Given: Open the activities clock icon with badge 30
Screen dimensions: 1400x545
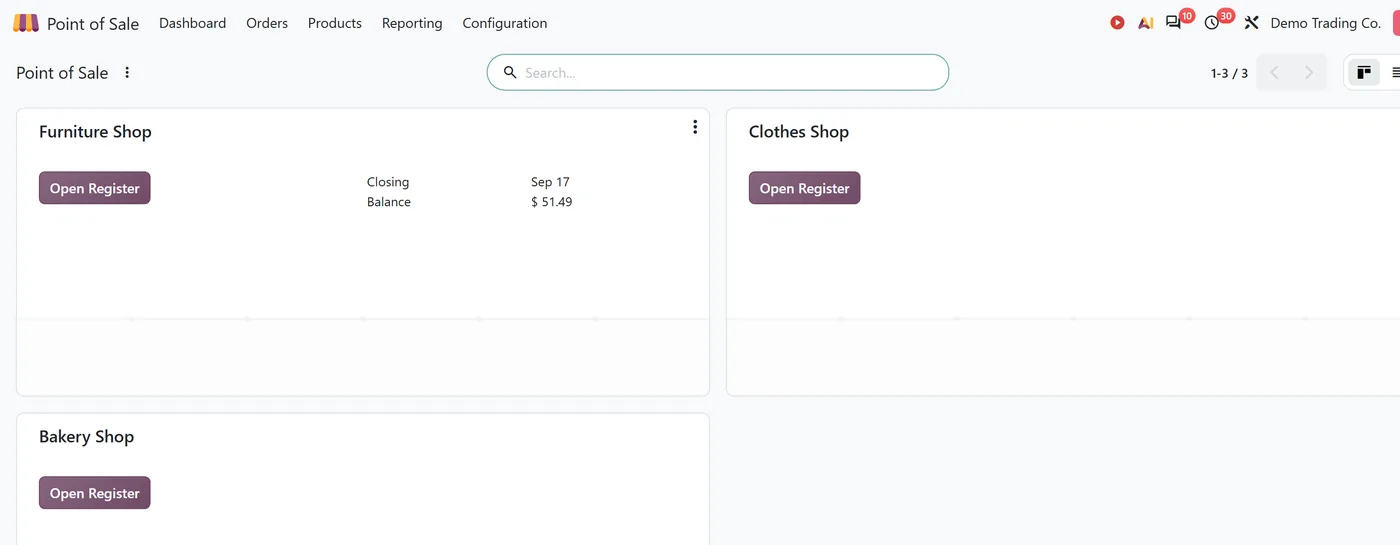Looking at the screenshot, I should coord(1212,23).
